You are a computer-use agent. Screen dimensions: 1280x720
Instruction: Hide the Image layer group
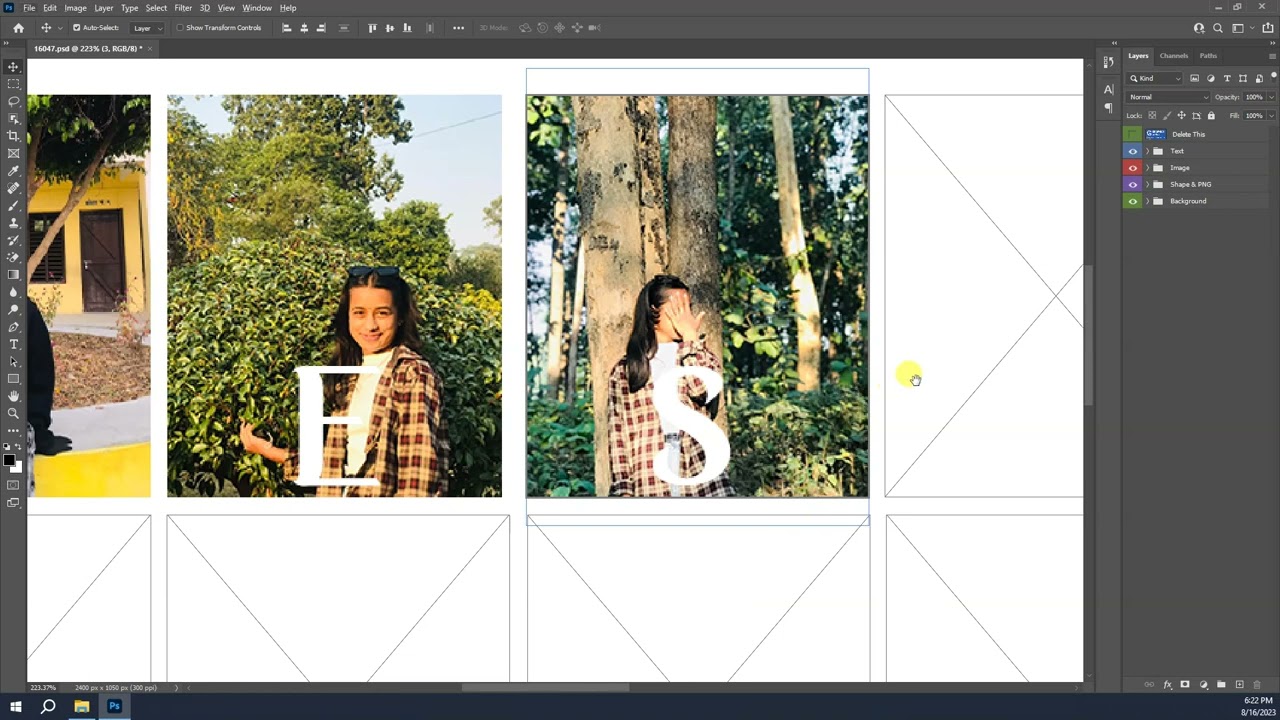pos(1133,168)
